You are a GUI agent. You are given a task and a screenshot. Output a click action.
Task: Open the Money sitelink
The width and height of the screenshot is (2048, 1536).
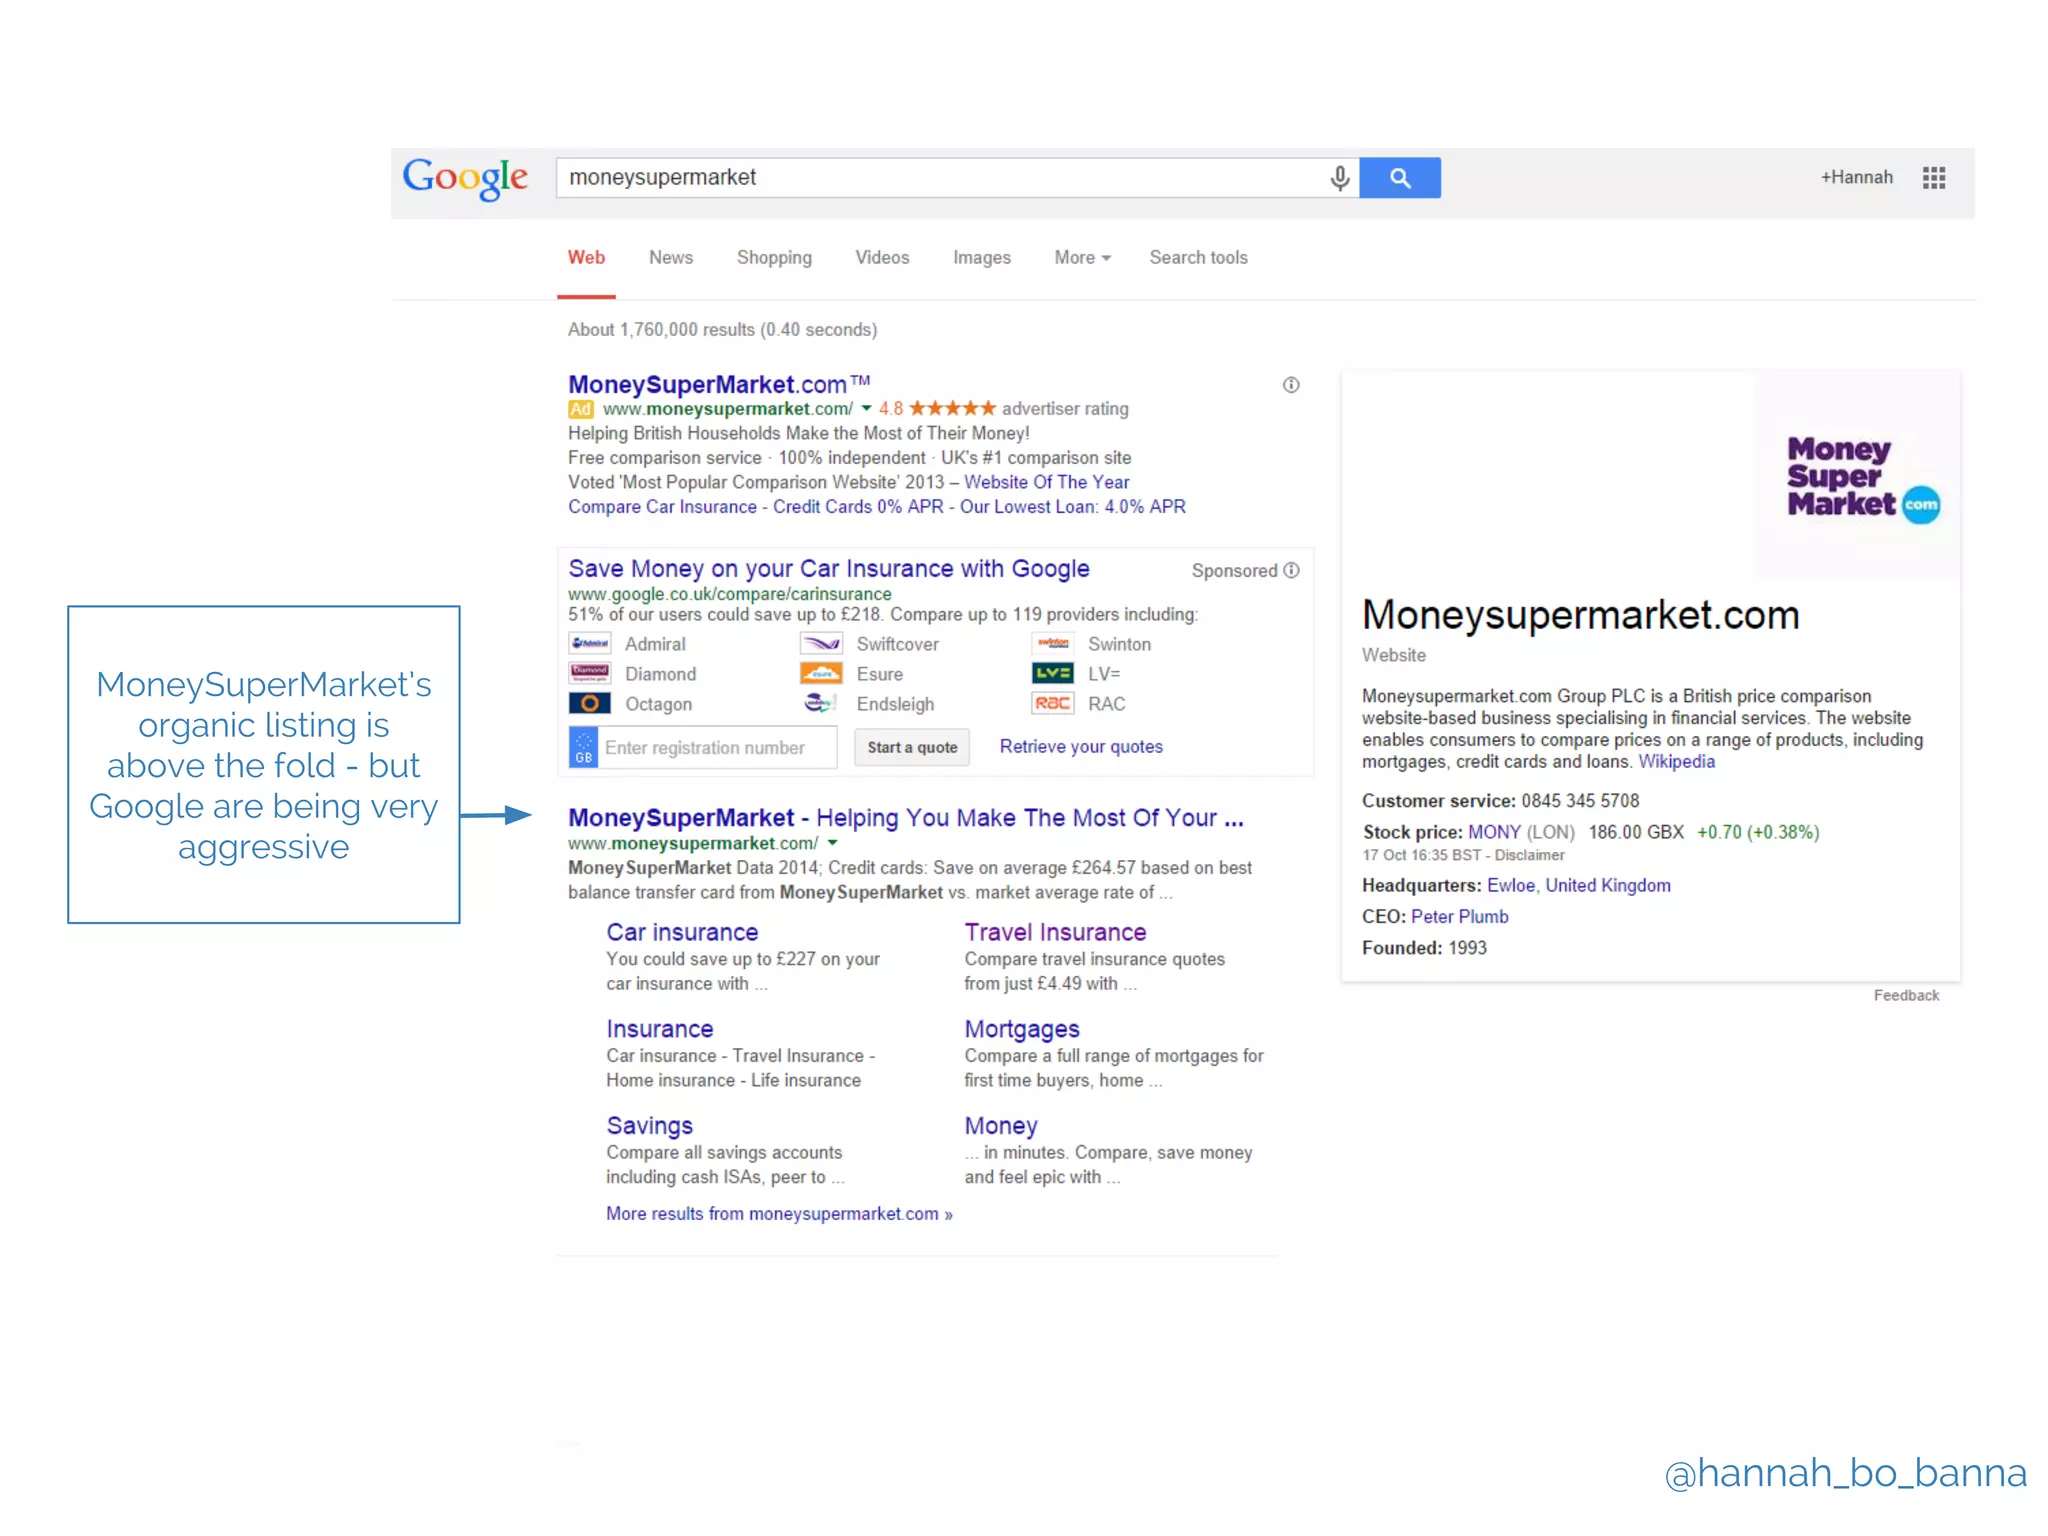click(x=1001, y=1126)
